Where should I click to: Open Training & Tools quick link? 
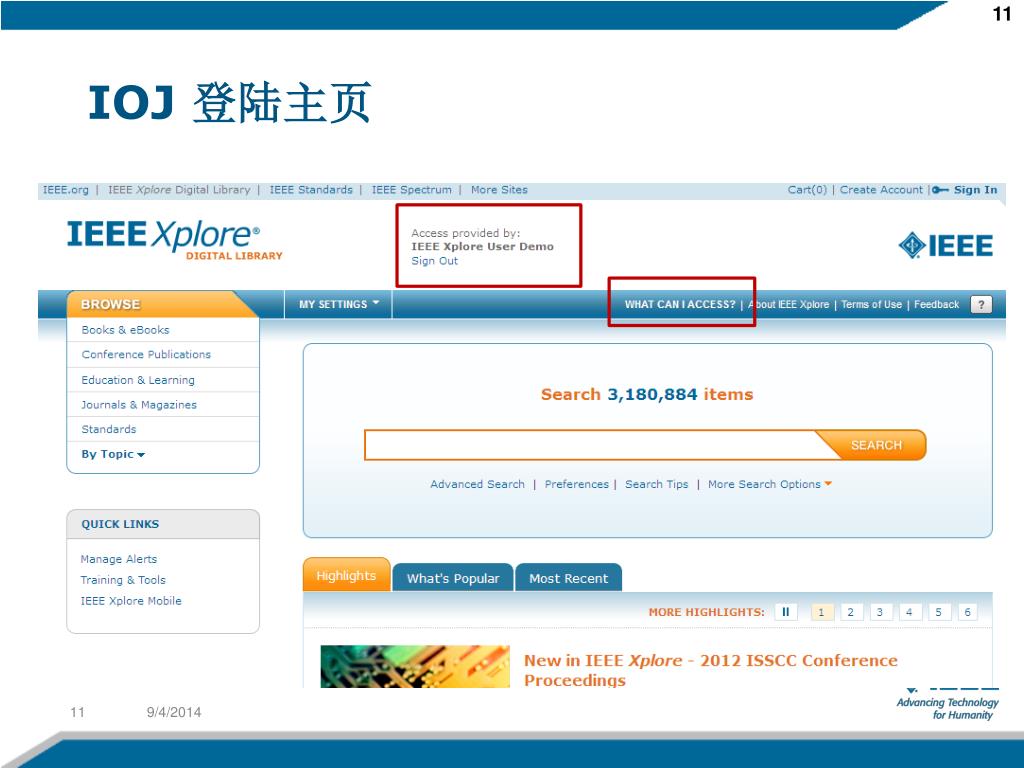[123, 580]
